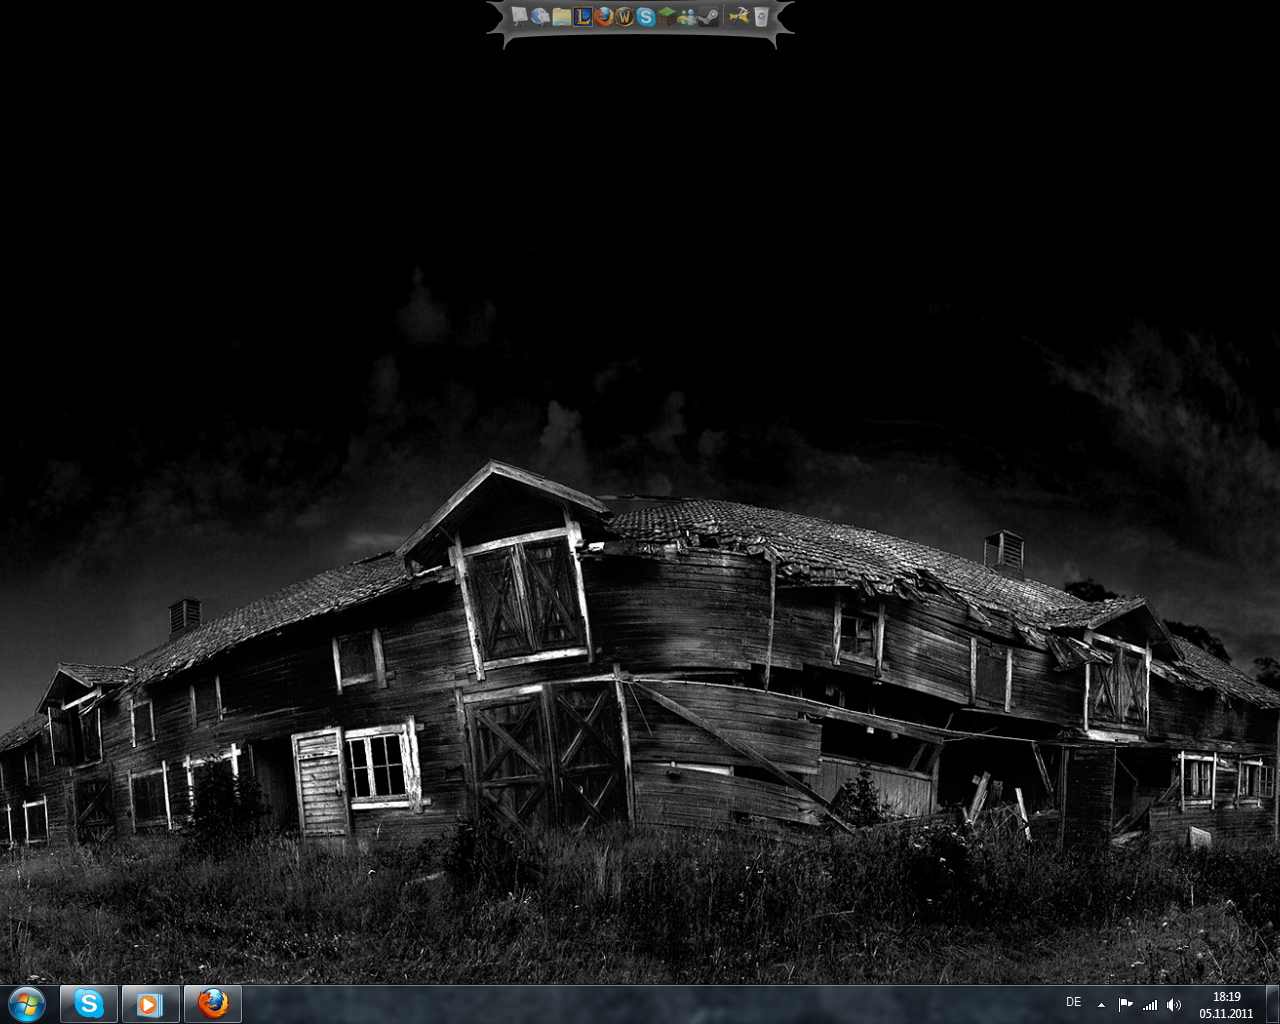Switch to Firefox in the taskbar

coord(212,1004)
